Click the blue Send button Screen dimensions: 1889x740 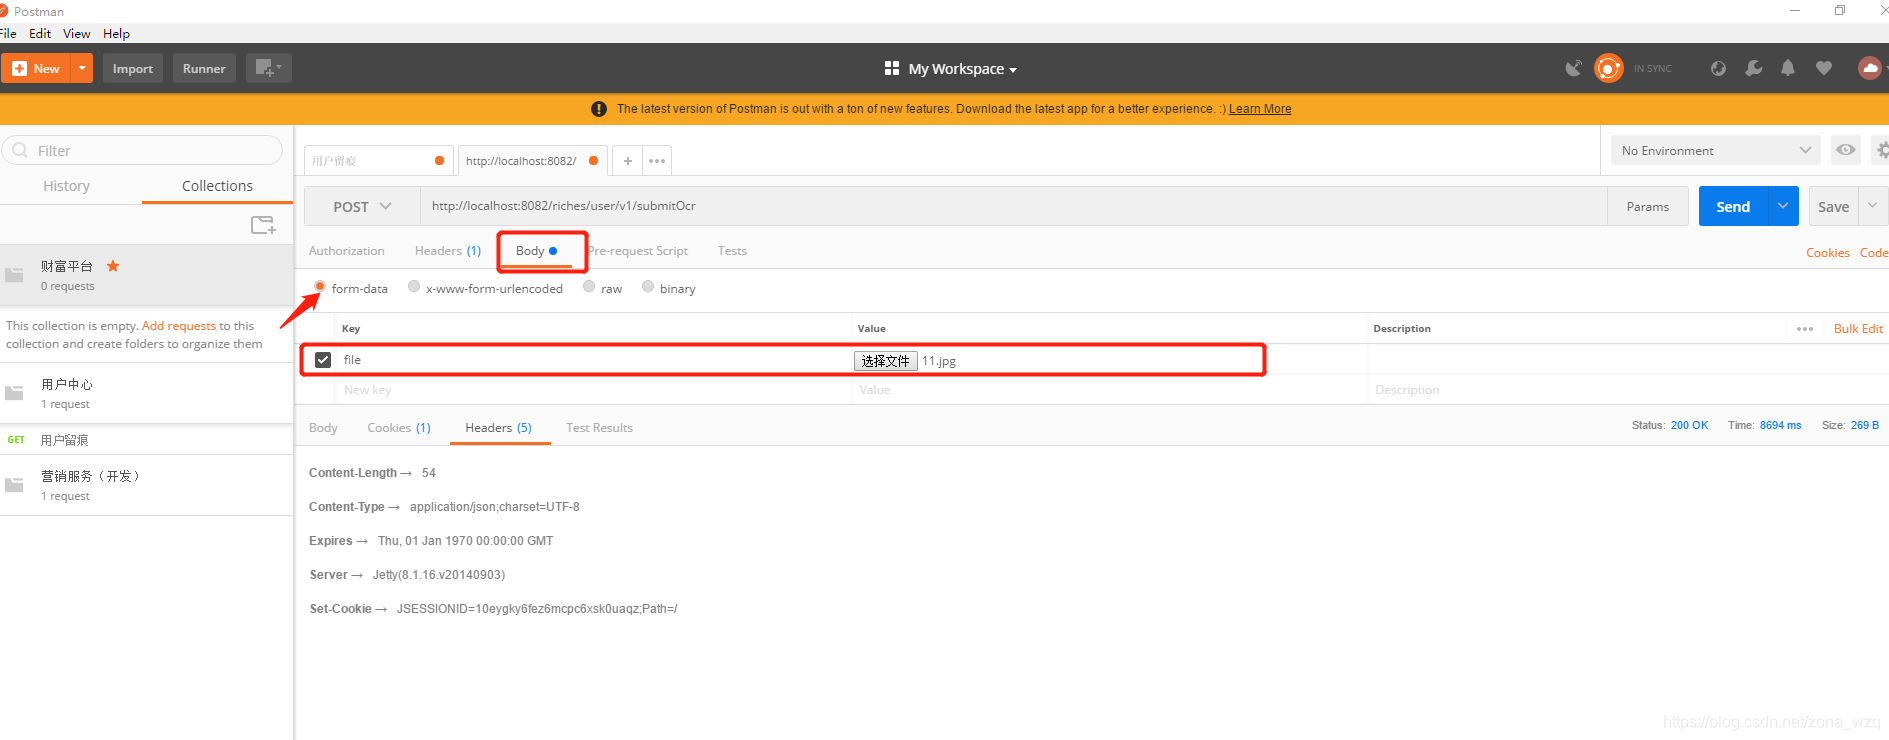pos(1733,206)
